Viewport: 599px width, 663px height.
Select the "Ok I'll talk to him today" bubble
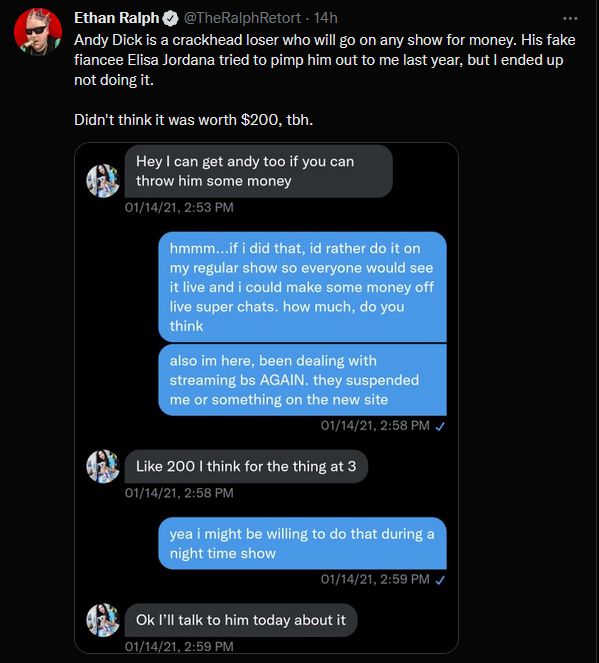coord(241,620)
